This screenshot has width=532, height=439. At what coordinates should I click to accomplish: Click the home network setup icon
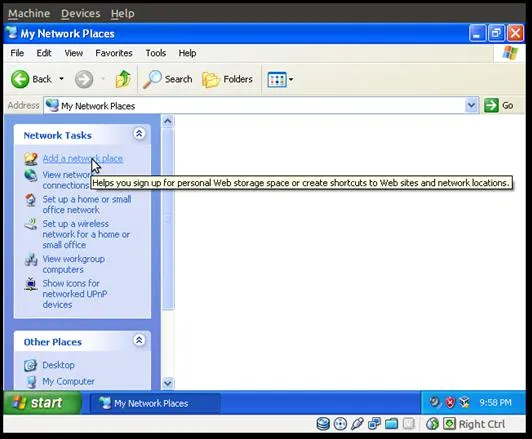click(31, 200)
